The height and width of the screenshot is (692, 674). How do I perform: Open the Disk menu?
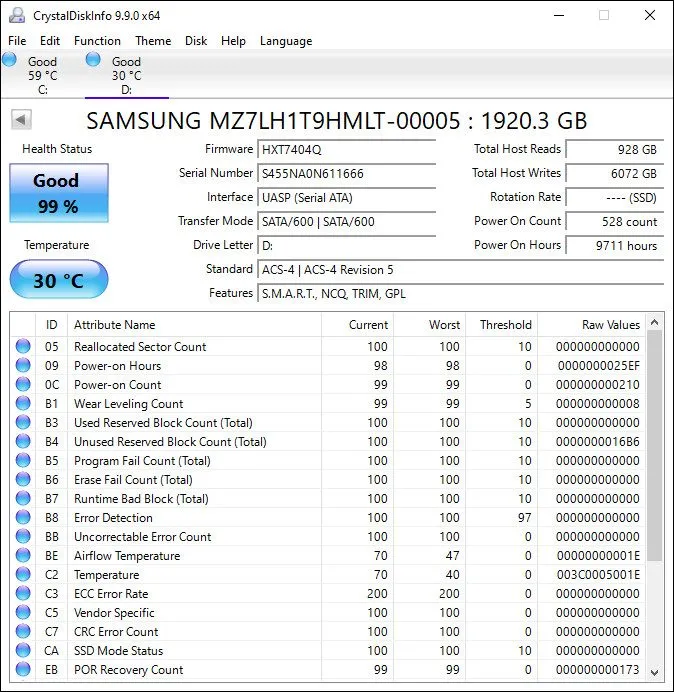(196, 41)
